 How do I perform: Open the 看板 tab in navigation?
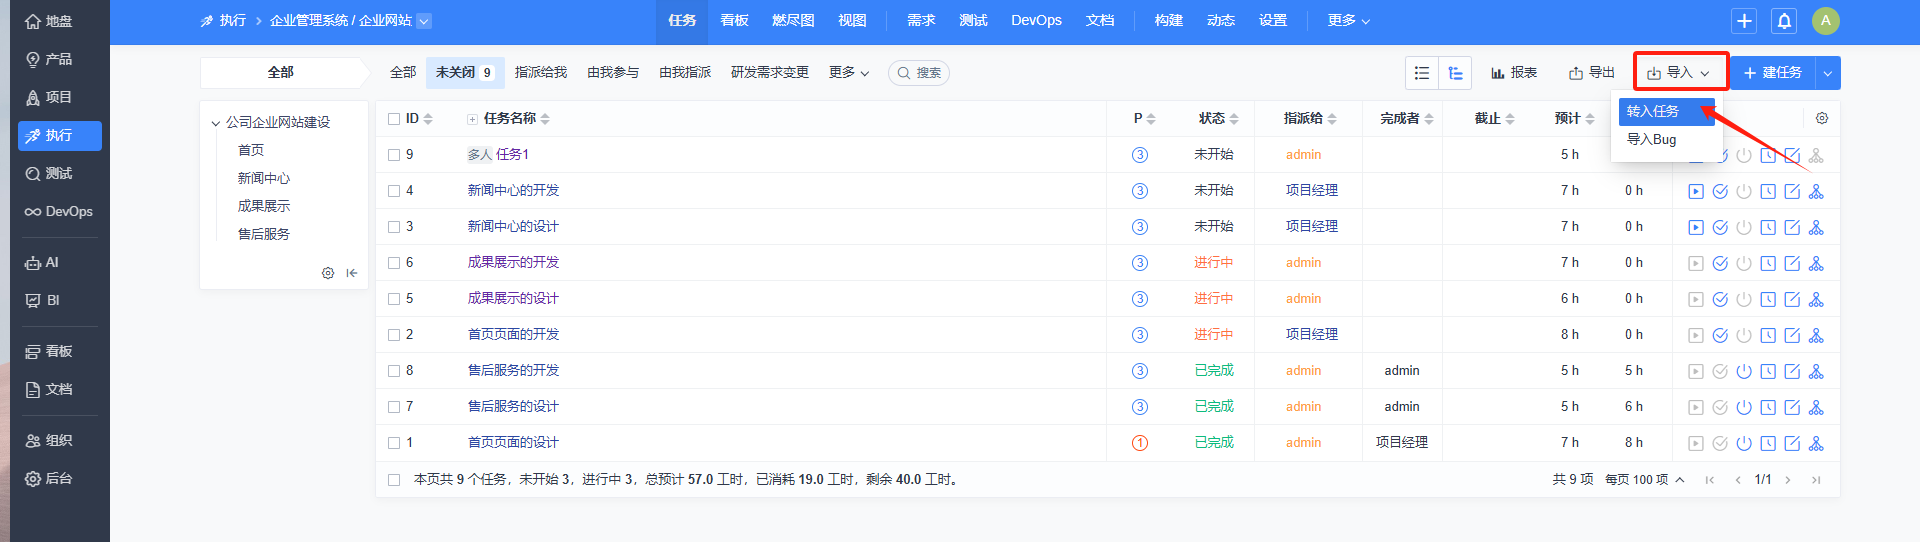[734, 21]
